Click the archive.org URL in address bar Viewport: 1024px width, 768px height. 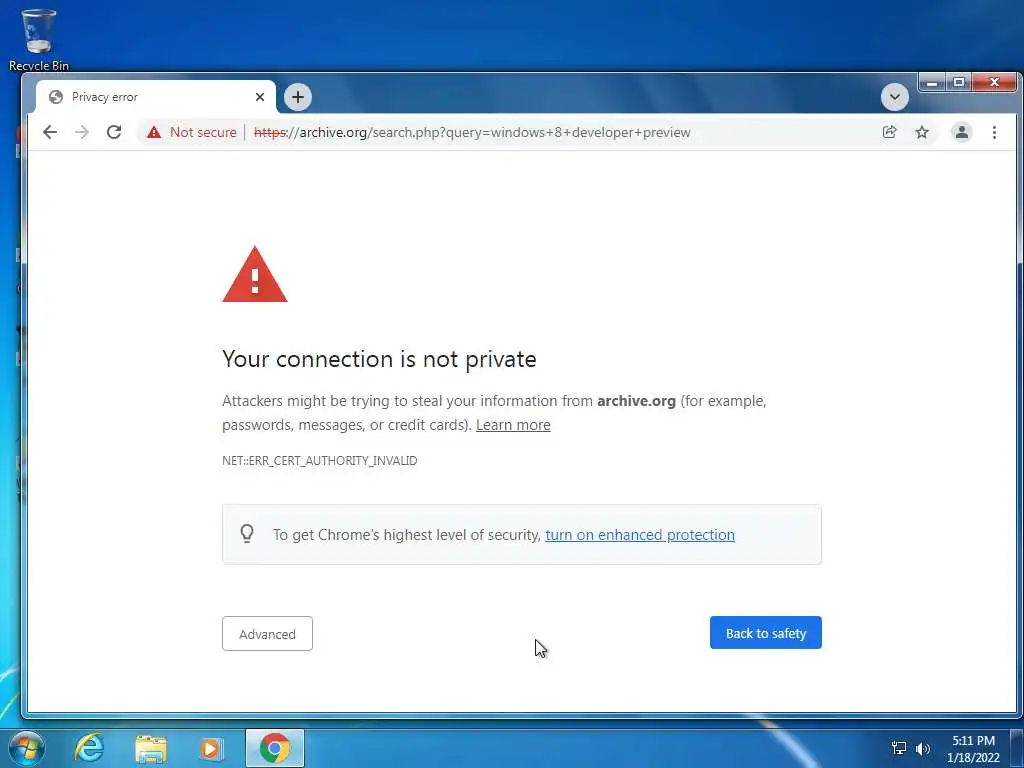(x=472, y=133)
